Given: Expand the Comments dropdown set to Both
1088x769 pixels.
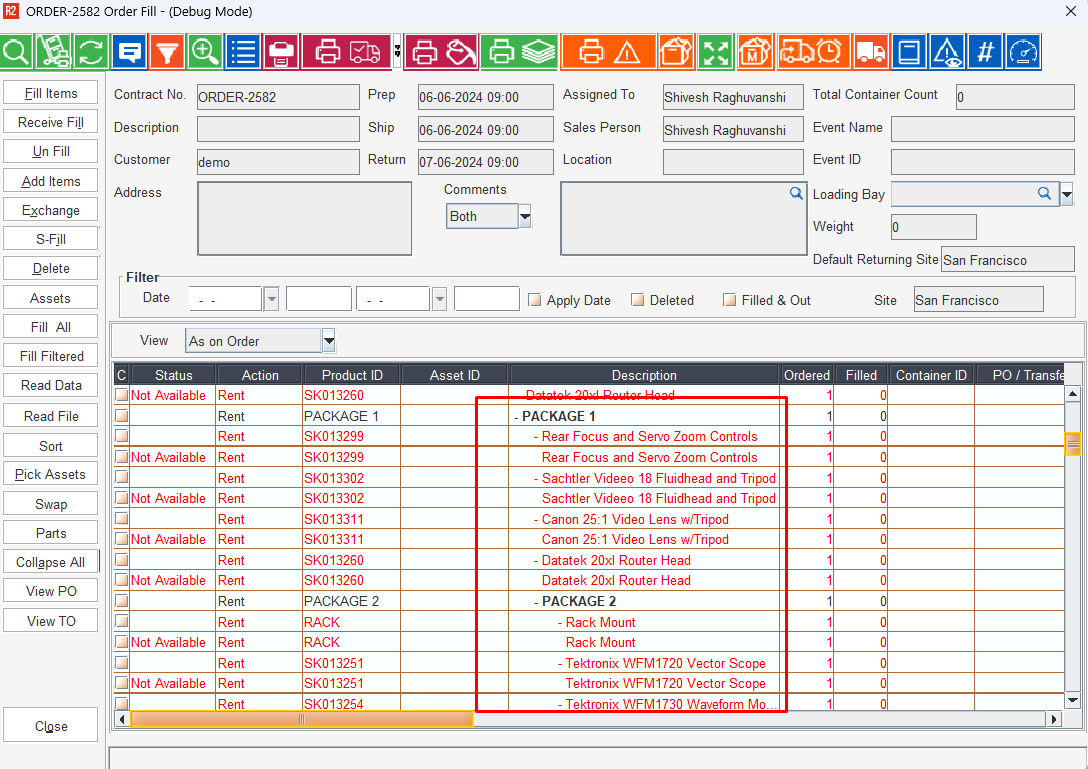Looking at the screenshot, I should [524, 217].
